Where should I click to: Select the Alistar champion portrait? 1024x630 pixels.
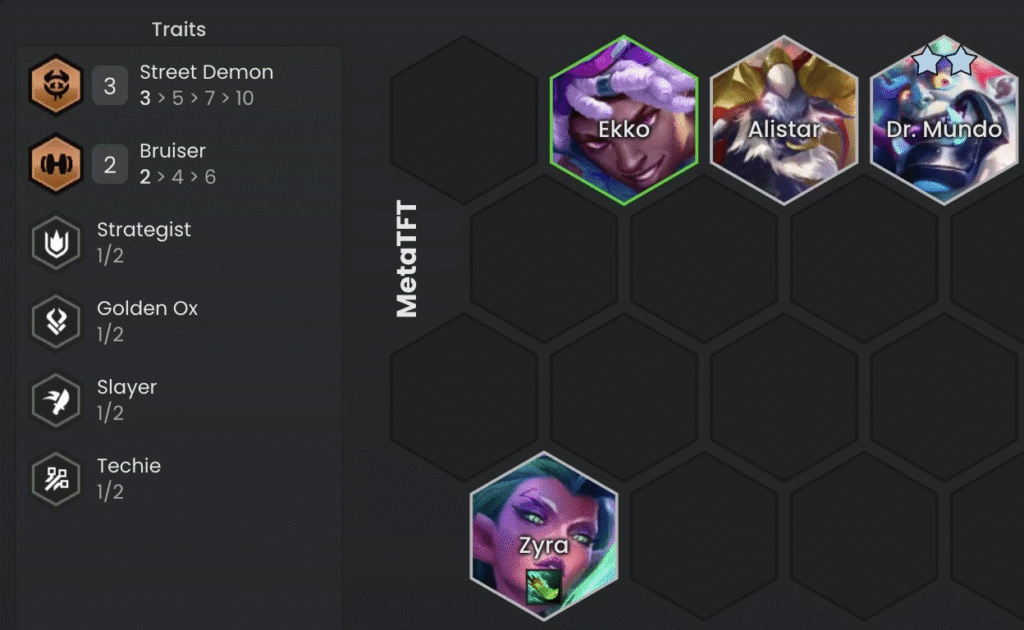pos(784,120)
